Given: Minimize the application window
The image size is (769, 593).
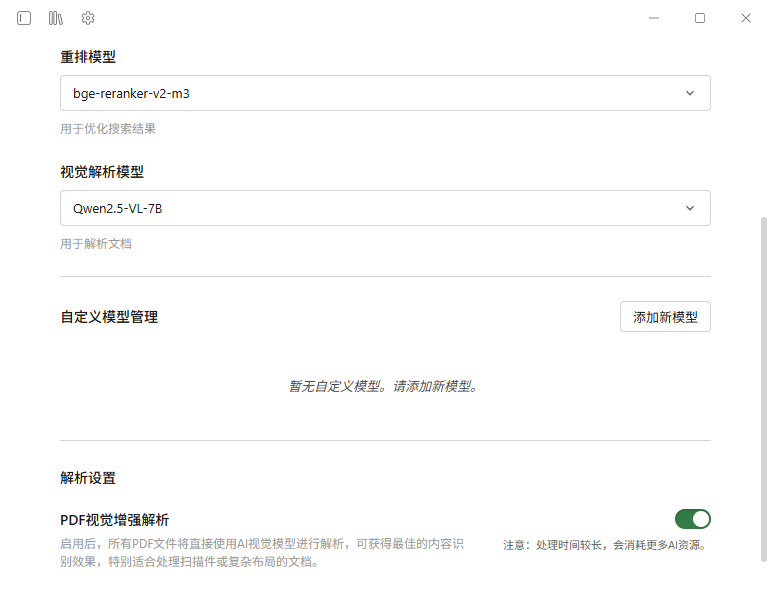Looking at the screenshot, I should pyautogui.click(x=654, y=18).
